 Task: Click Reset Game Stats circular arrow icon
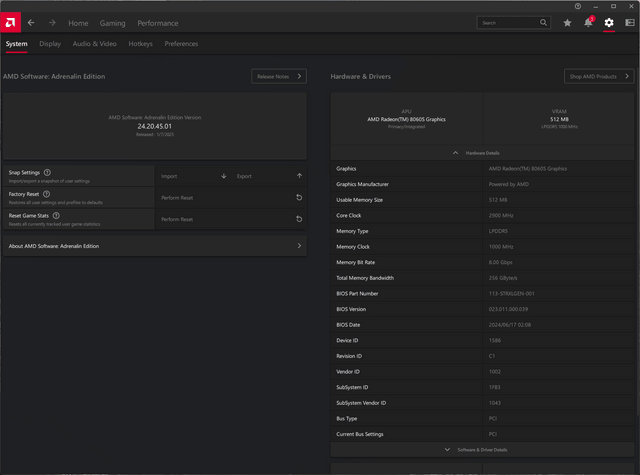click(x=299, y=219)
